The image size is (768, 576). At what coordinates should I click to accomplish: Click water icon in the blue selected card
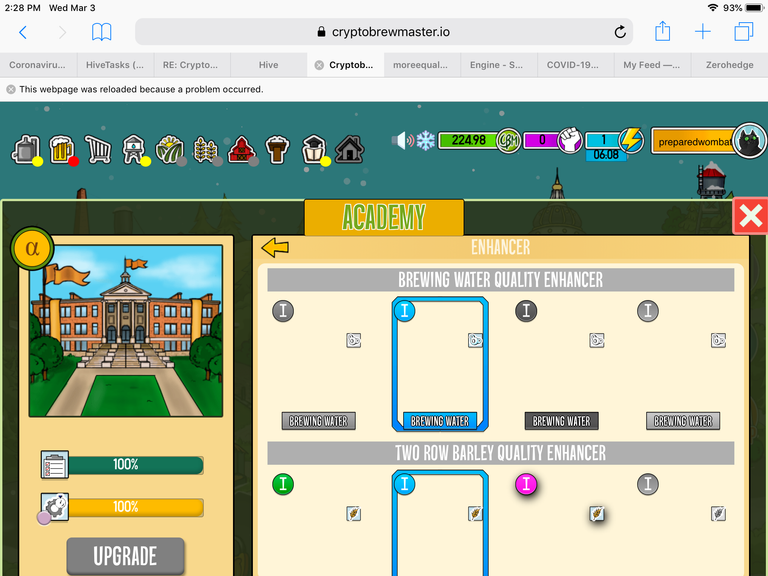click(475, 340)
